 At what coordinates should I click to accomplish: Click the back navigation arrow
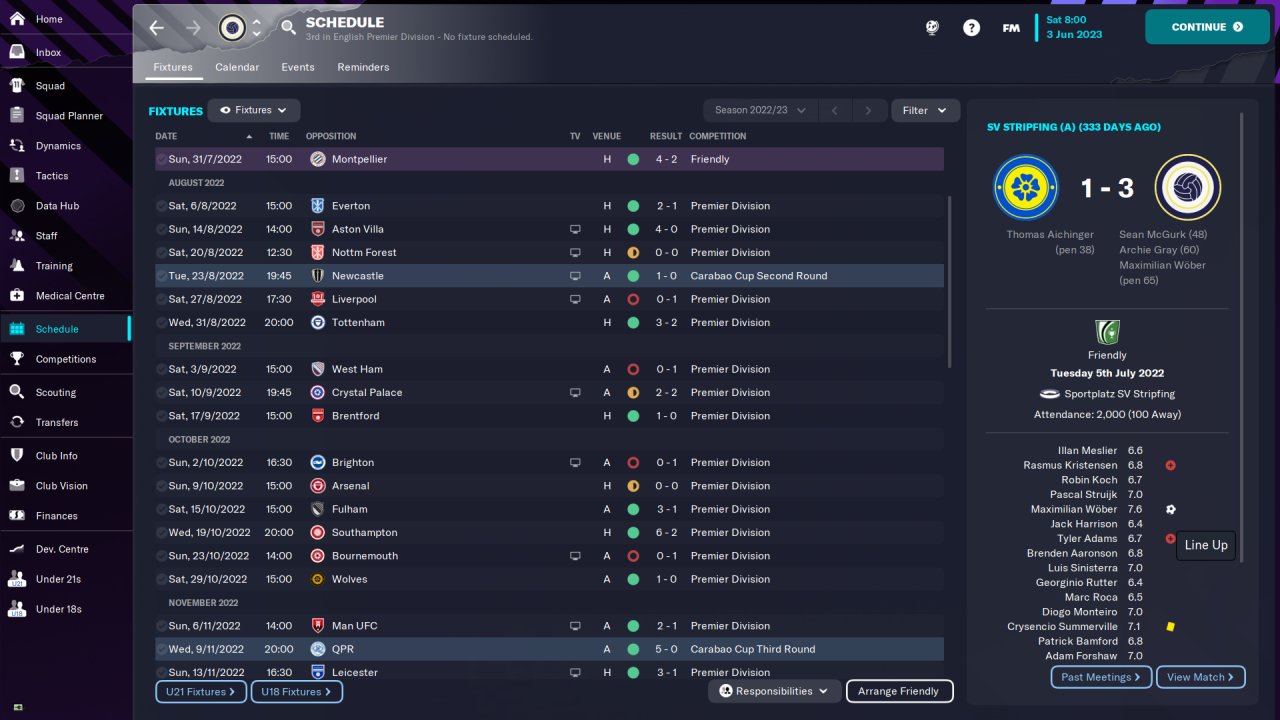tap(156, 28)
